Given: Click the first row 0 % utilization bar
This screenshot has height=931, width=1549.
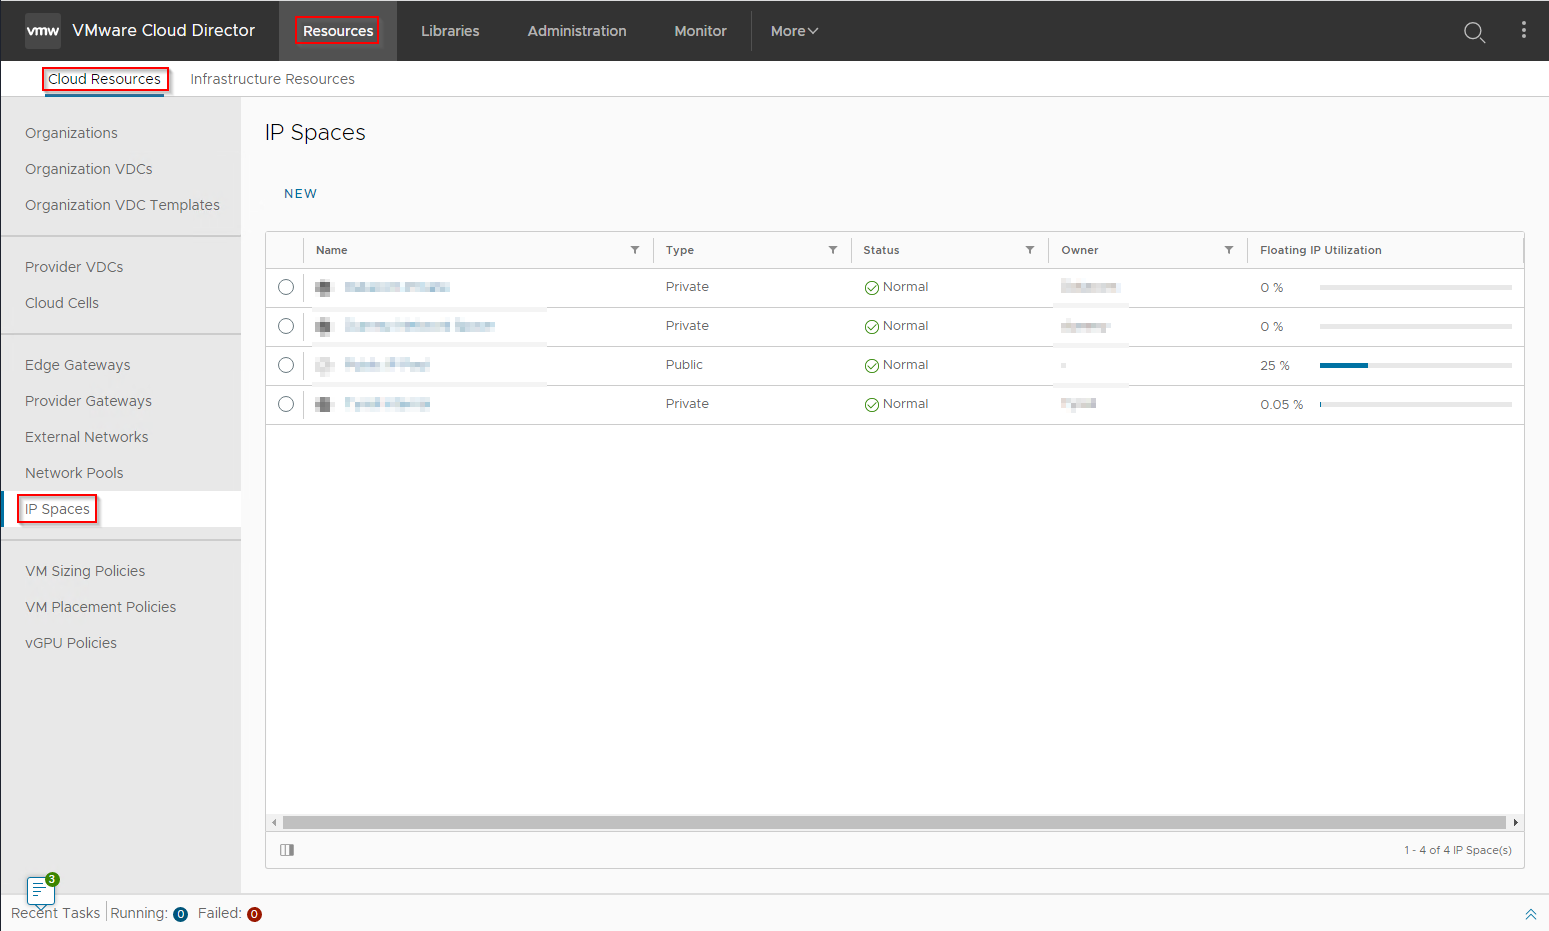Looking at the screenshot, I should (x=1416, y=288).
